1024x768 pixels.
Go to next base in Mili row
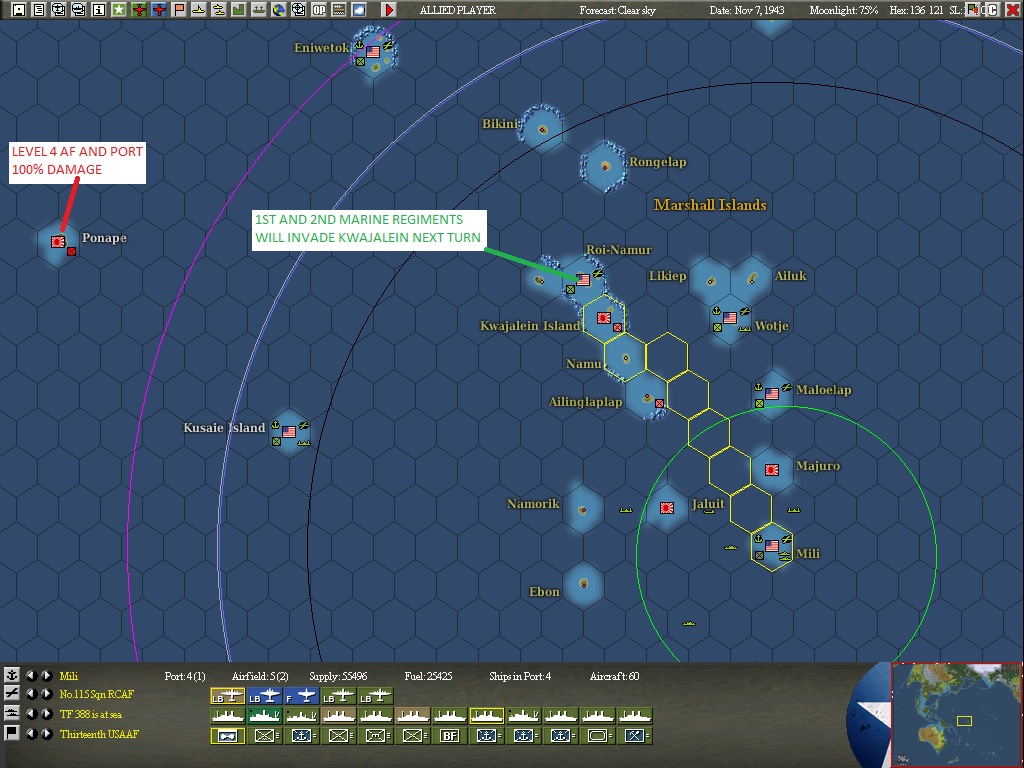point(46,675)
